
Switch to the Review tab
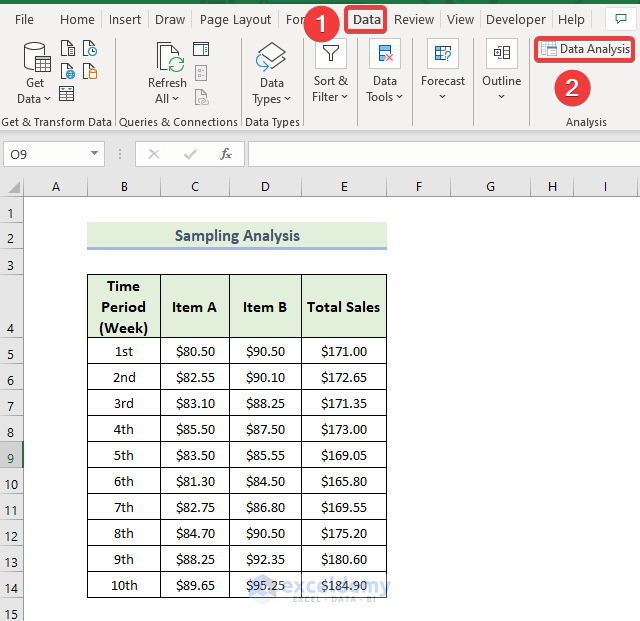pyautogui.click(x=414, y=19)
